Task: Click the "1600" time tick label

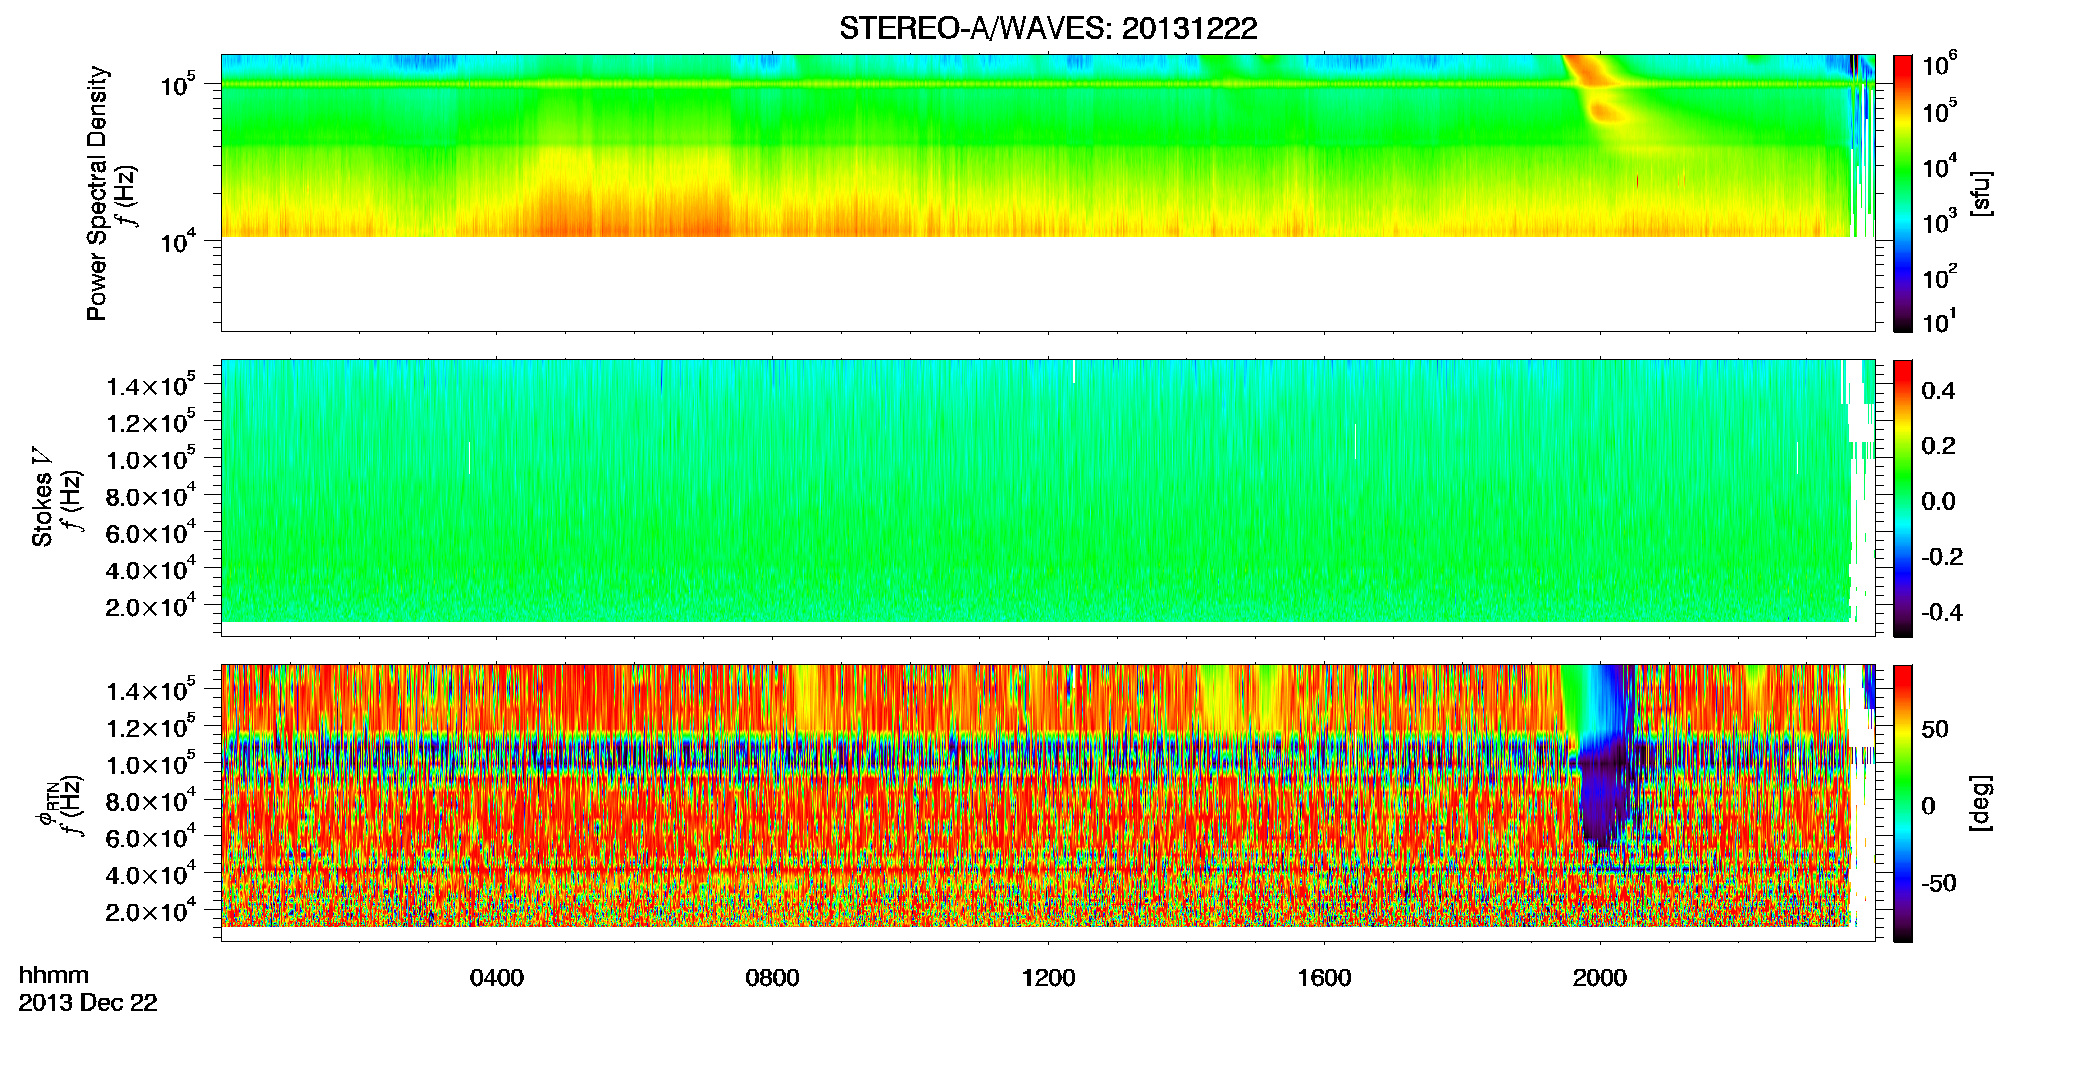Action: (1324, 977)
